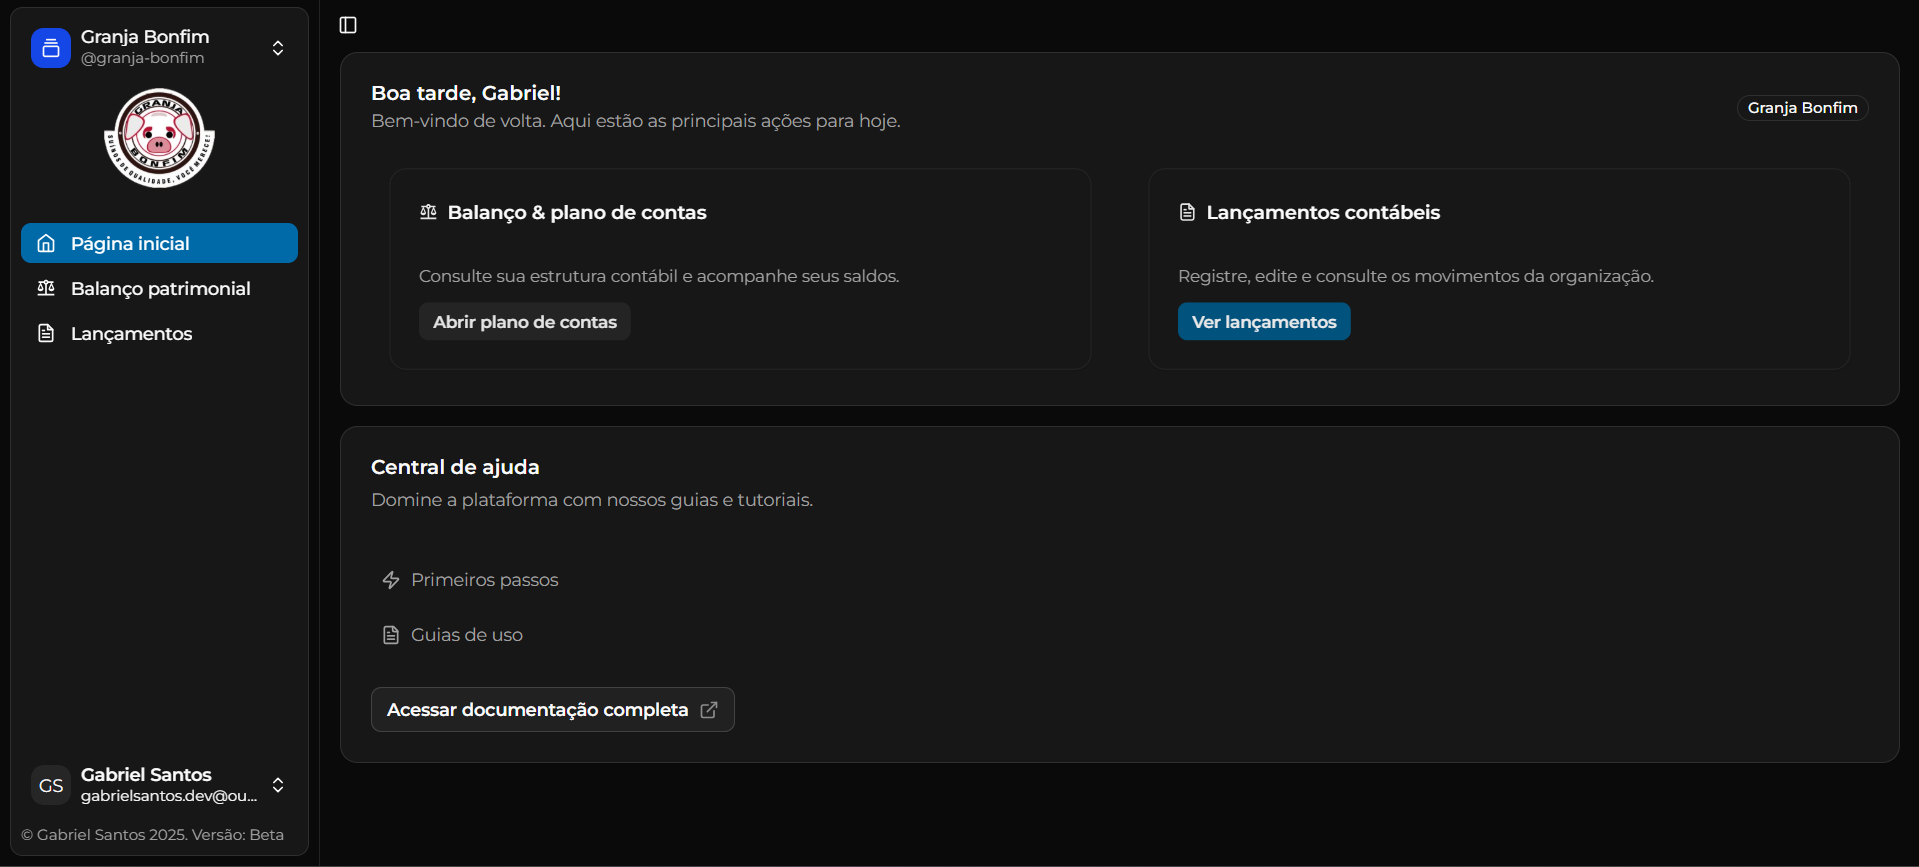Open Acessar documentação completa link
The image size is (1919, 867).
tap(538, 710)
